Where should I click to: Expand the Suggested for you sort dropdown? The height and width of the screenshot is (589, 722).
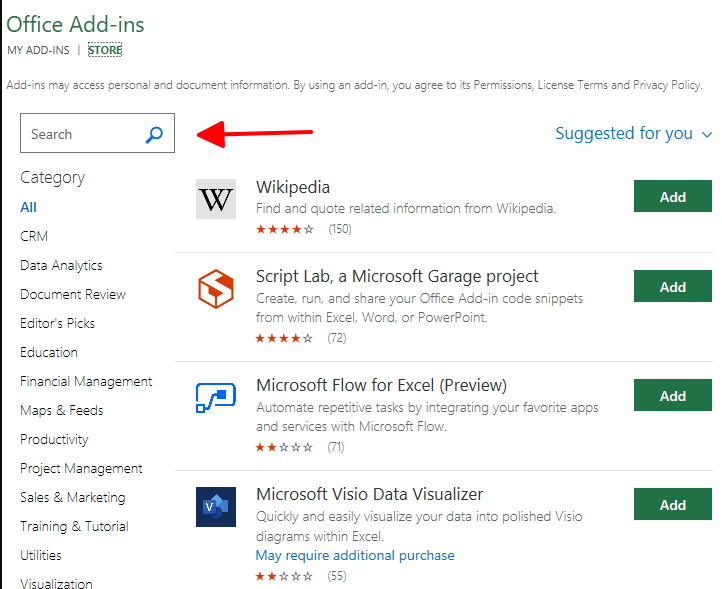[634, 134]
